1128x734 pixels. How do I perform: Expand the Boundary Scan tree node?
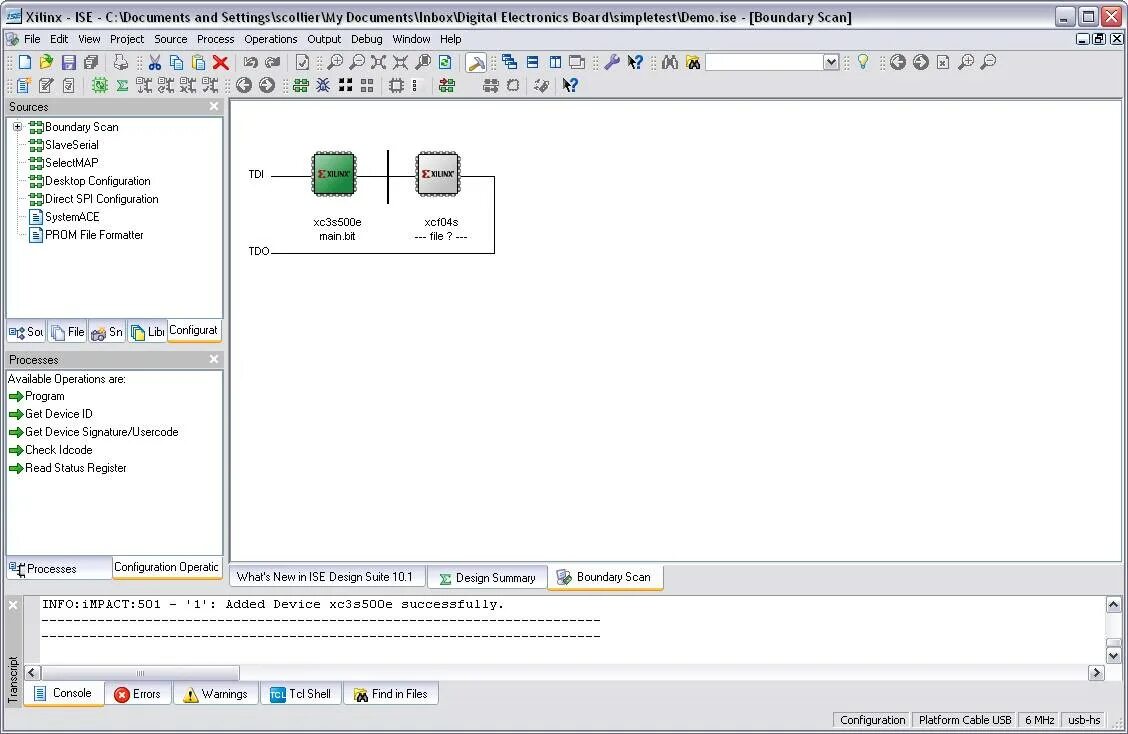click(x=17, y=127)
